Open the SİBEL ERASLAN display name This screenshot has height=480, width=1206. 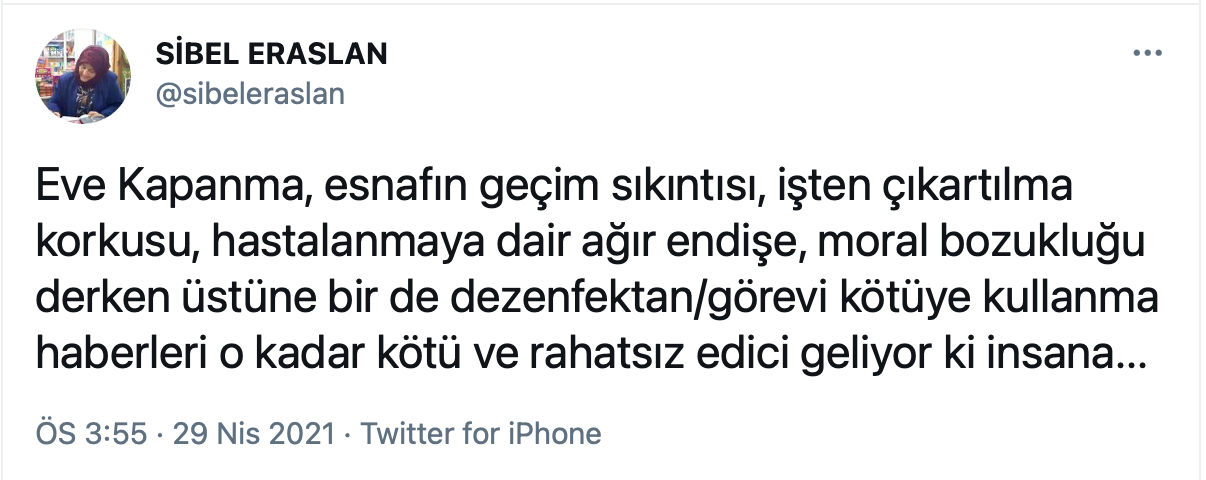(271, 54)
